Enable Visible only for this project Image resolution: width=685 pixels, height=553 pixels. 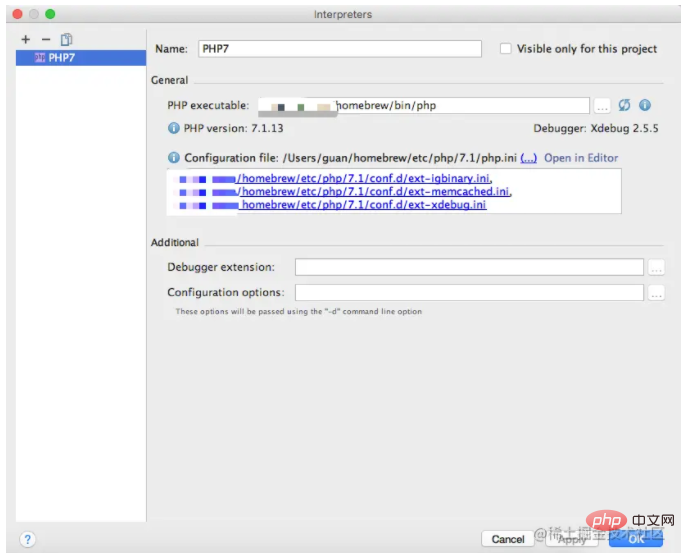coord(506,48)
